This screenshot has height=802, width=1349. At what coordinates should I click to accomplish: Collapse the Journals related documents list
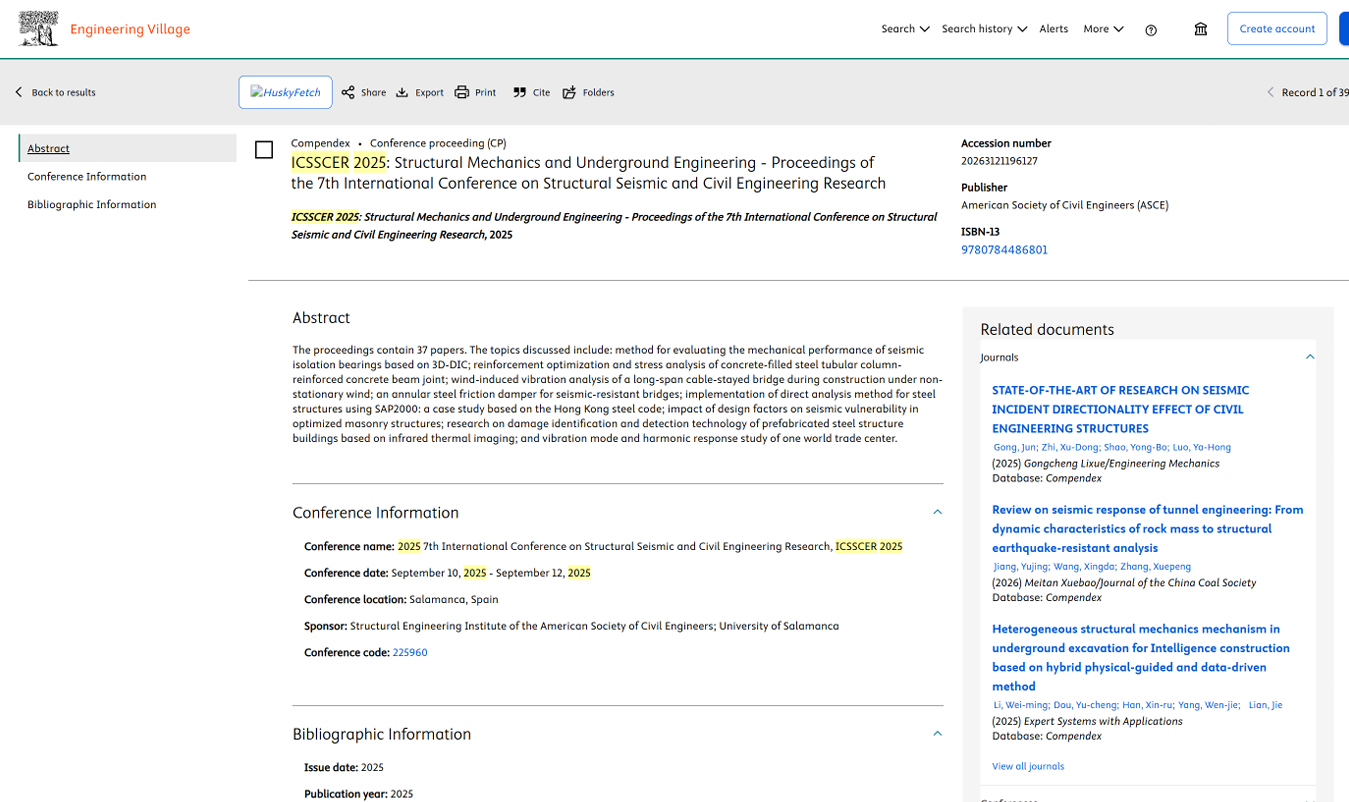click(1309, 357)
